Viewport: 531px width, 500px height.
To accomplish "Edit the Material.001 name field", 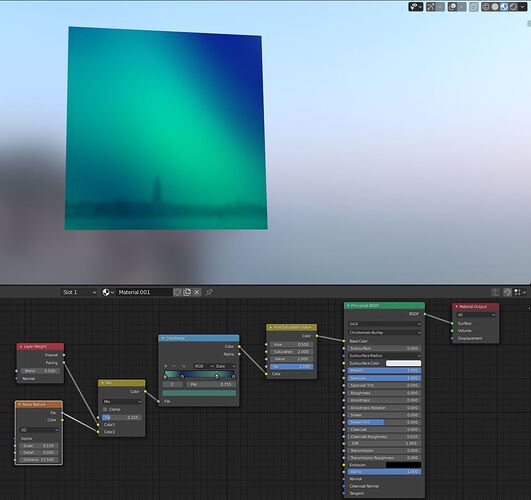I will coord(144,292).
